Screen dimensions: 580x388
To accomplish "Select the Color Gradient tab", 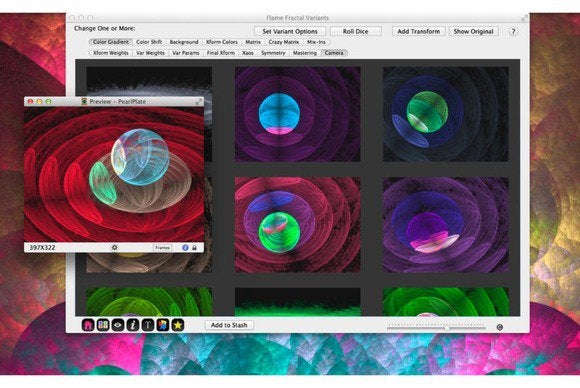I will tap(111, 42).
